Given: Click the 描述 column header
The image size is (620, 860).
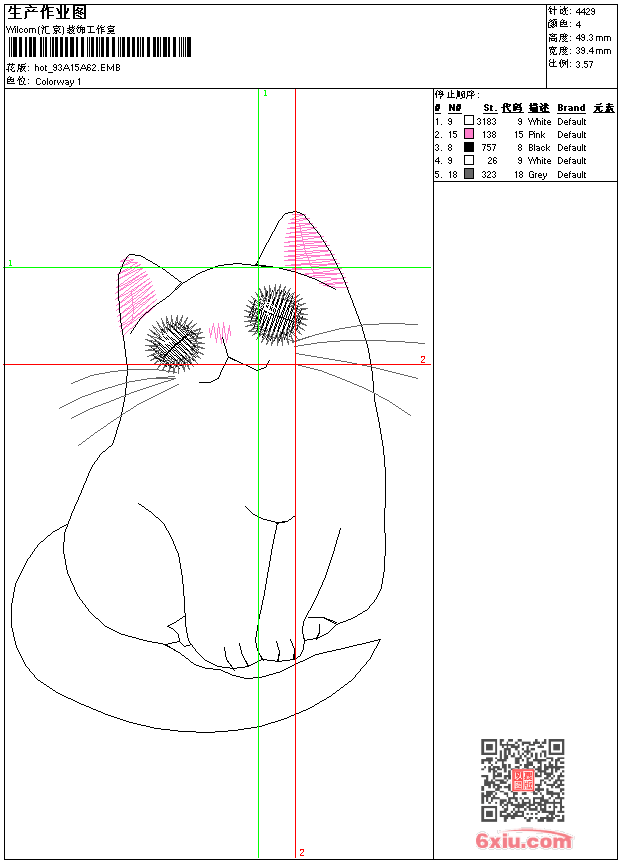Looking at the screenshot, I should (539, 108).
